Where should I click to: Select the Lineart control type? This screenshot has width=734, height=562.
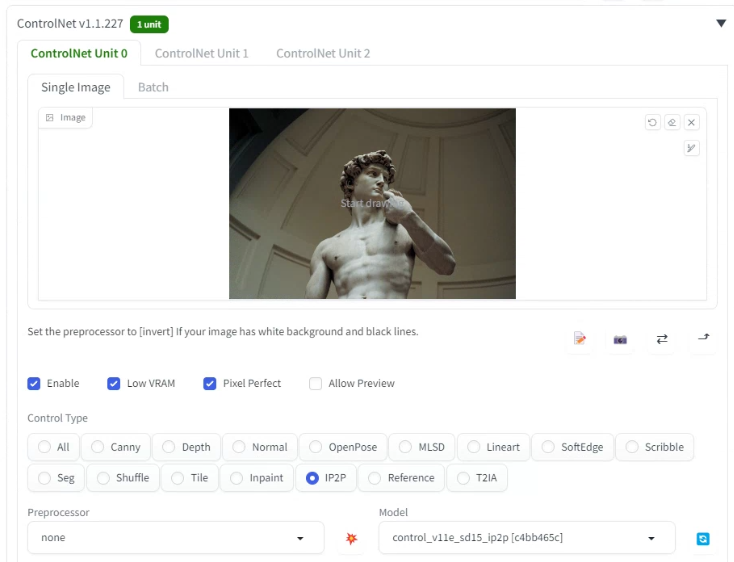point(493,447)
